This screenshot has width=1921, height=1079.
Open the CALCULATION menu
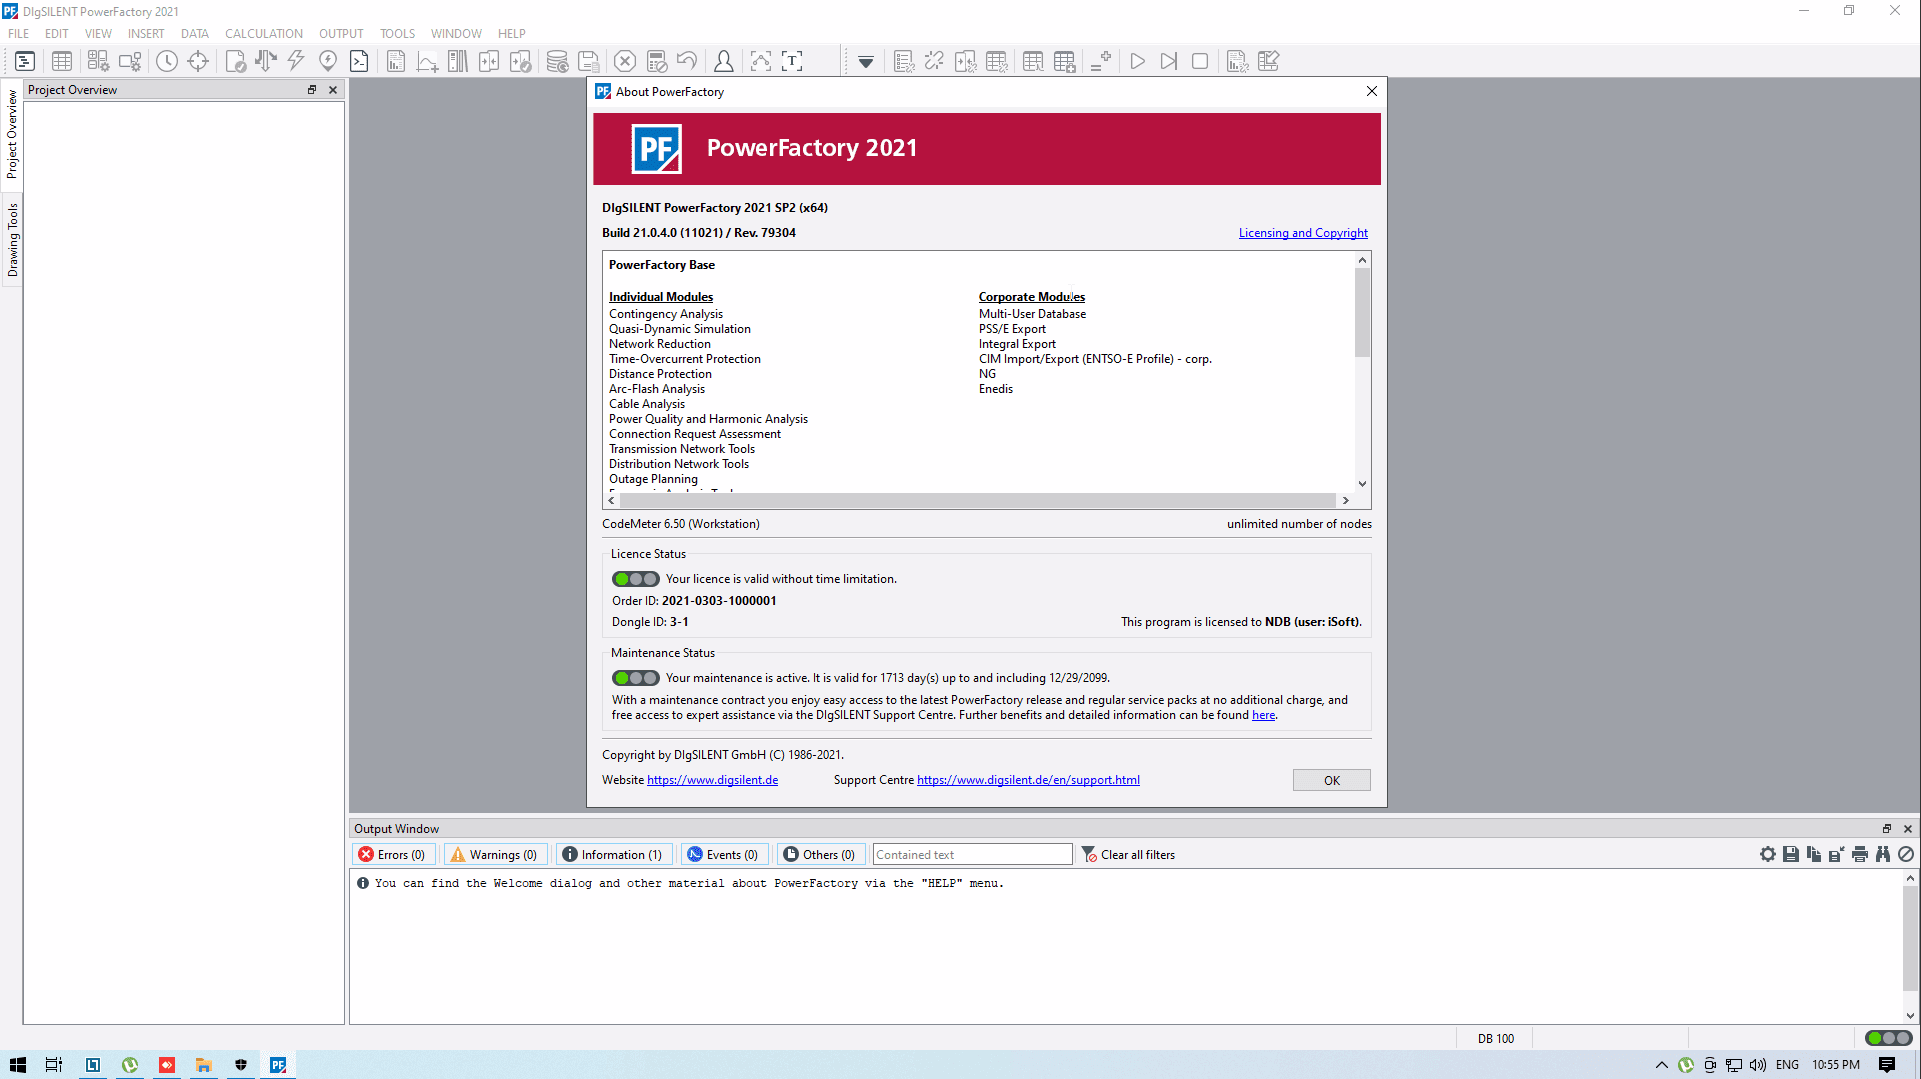[263, 34]
